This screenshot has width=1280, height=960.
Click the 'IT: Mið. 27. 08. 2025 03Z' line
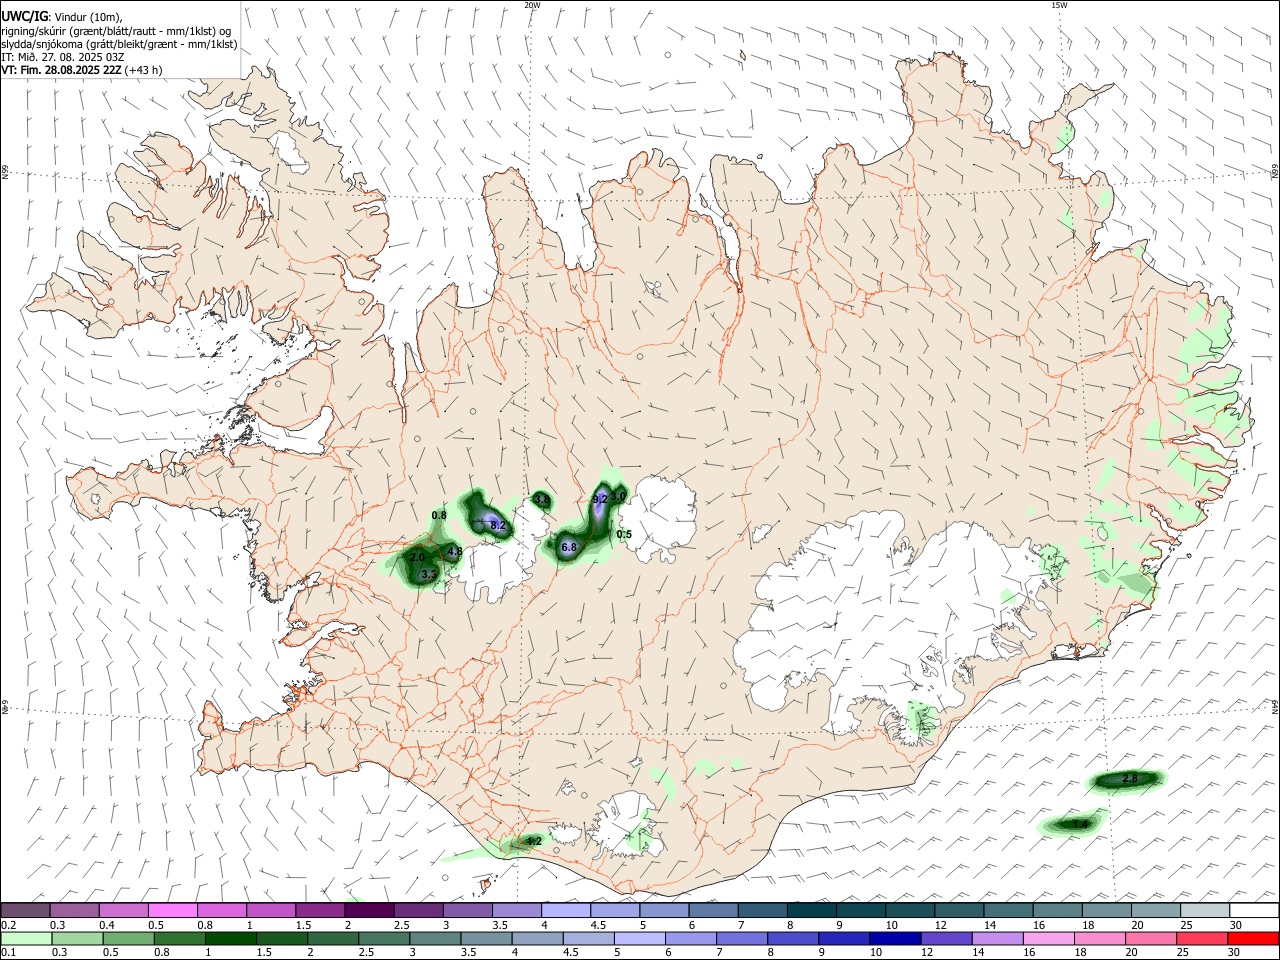62,57
